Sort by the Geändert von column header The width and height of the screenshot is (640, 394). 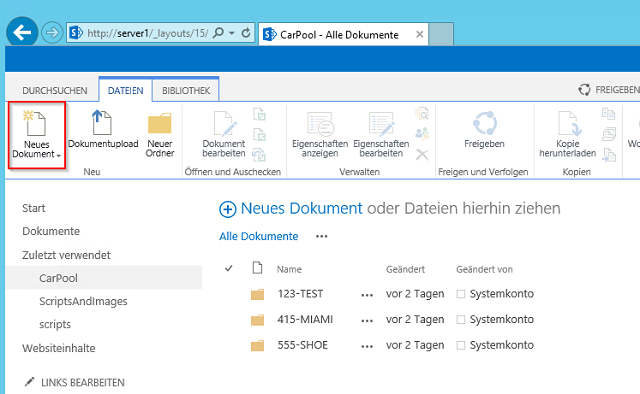pos(484,269)
